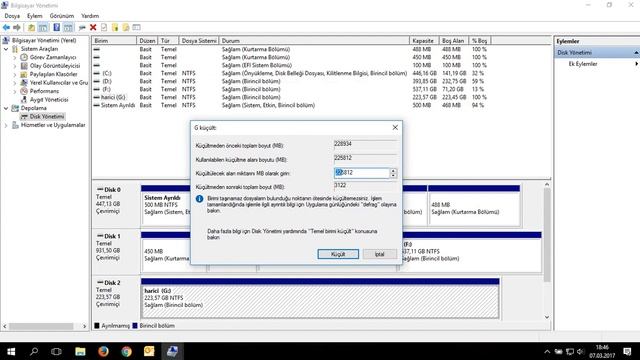Open the Eylem menu
Screen dimensions: 640x360
pyautogui.click(x=35, y=16)
